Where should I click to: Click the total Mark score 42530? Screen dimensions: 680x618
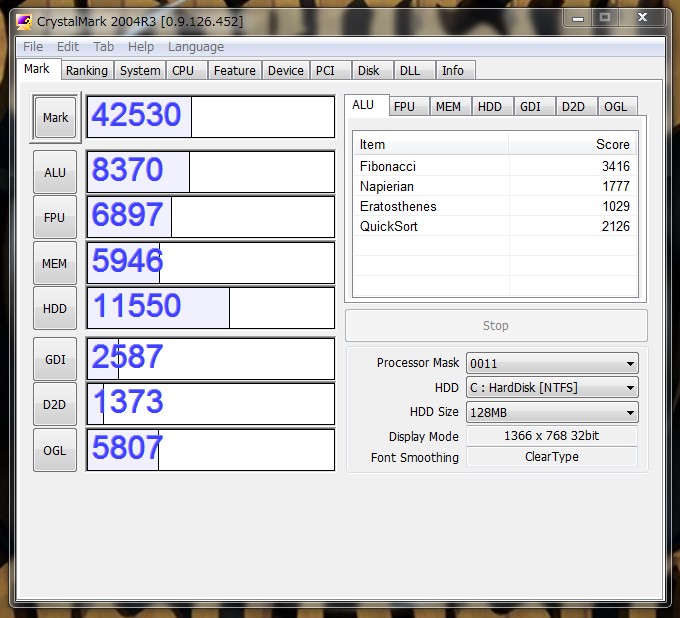pos(136,115)
